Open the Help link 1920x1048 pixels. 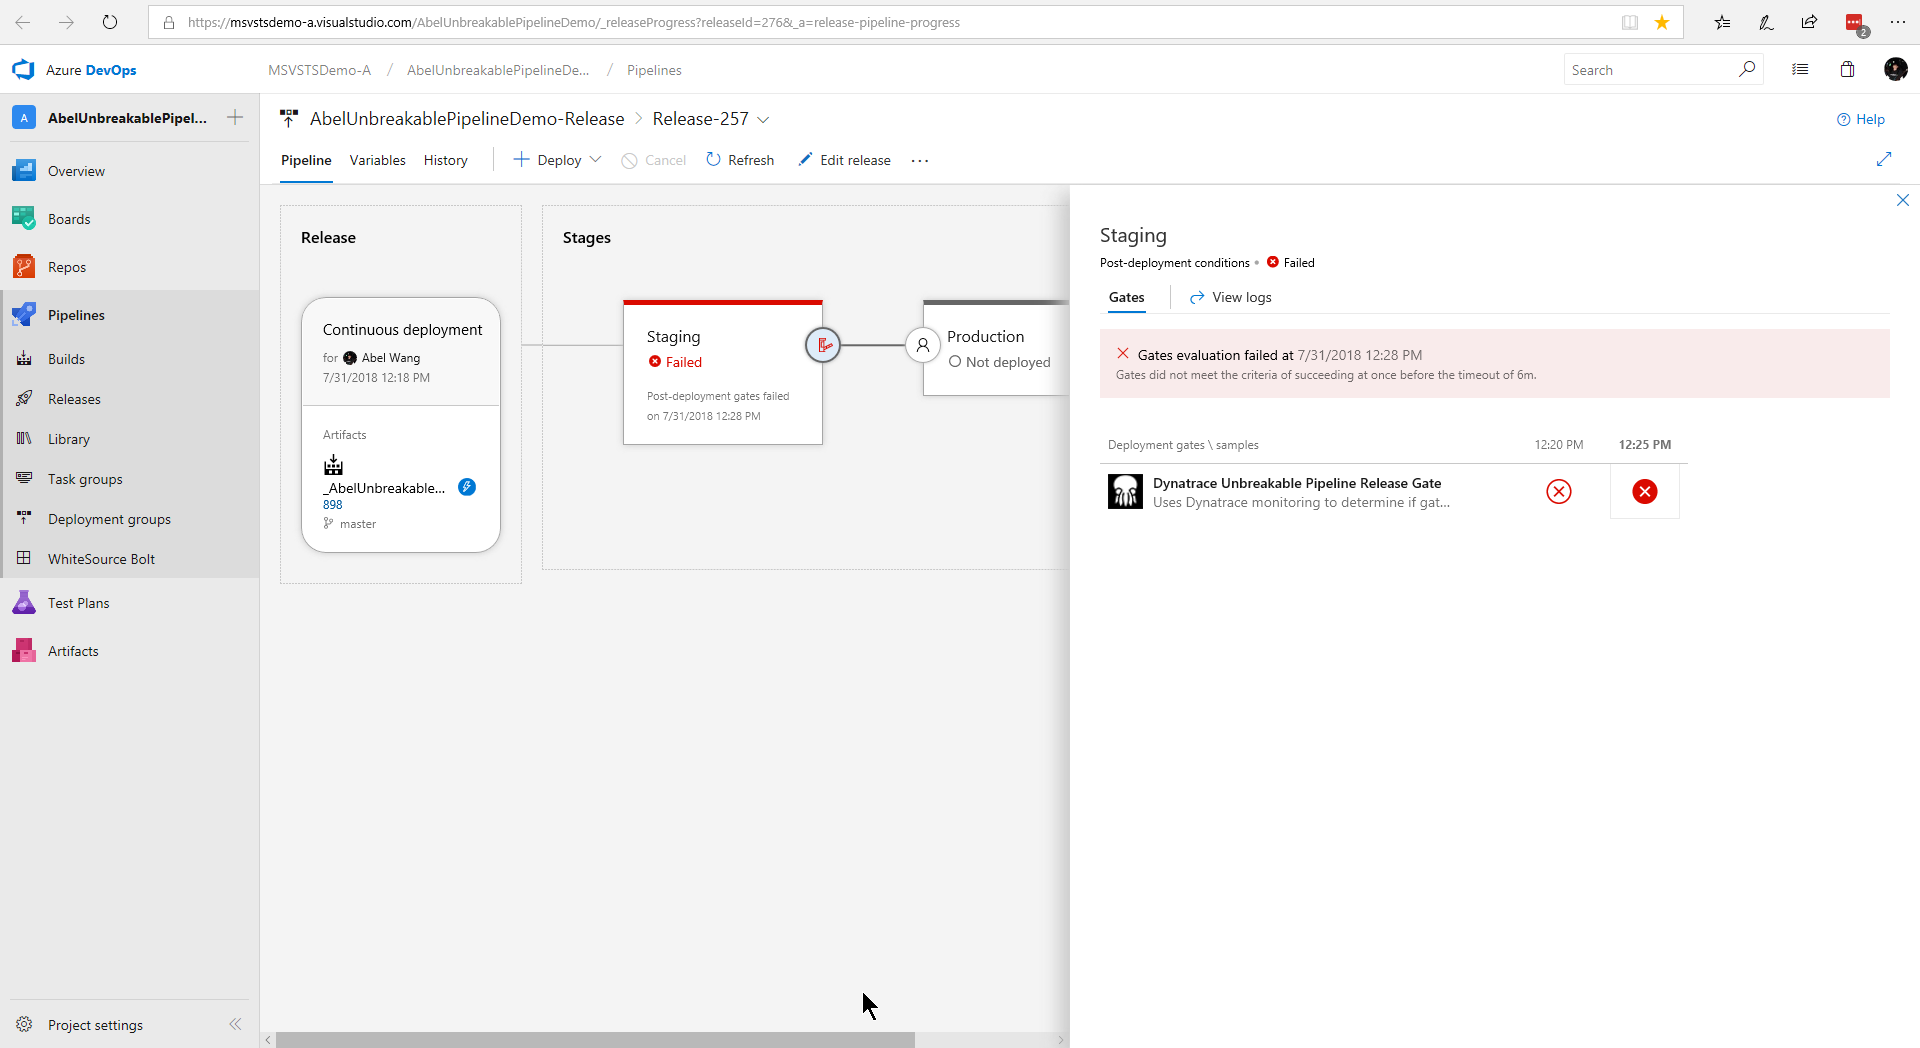(x=1861, y=119)
